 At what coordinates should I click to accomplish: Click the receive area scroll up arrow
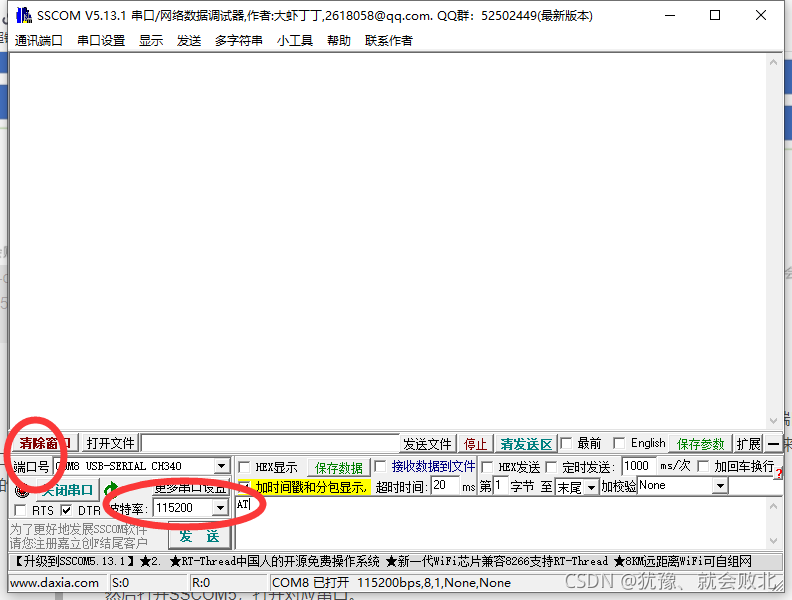pyautogui.click(x=773, y=62)
